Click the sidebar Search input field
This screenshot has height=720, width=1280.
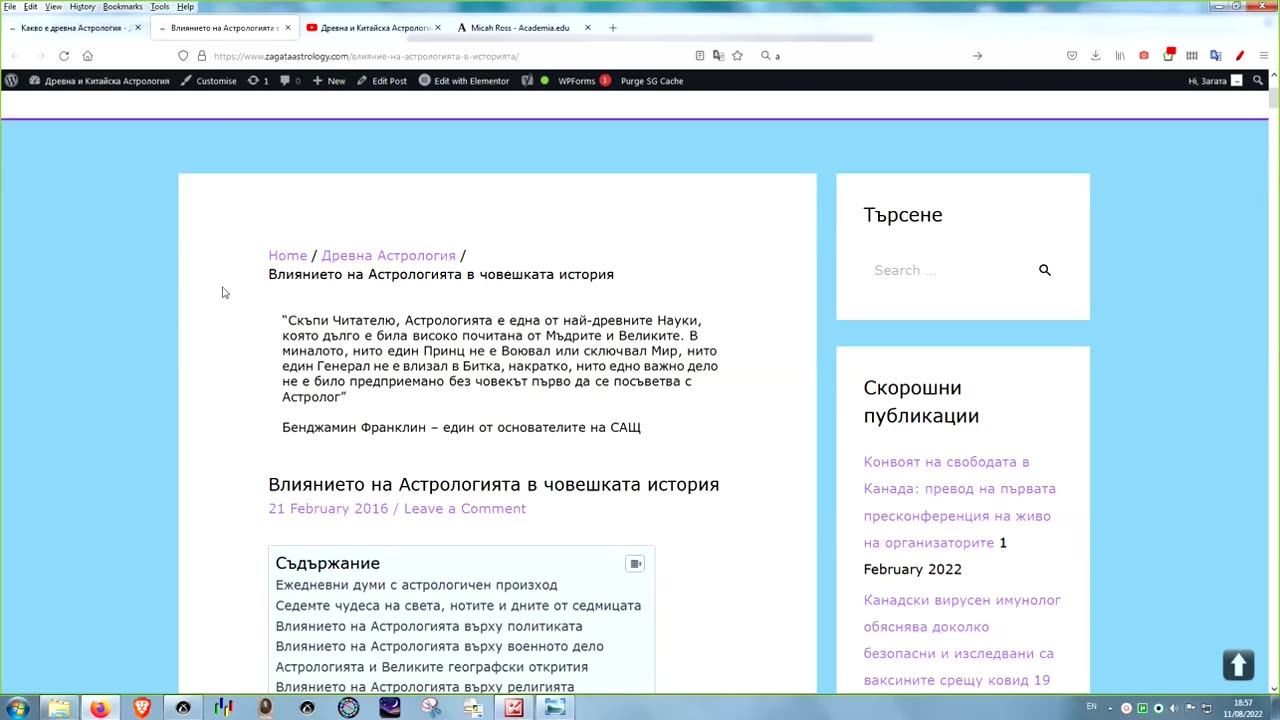948,270
